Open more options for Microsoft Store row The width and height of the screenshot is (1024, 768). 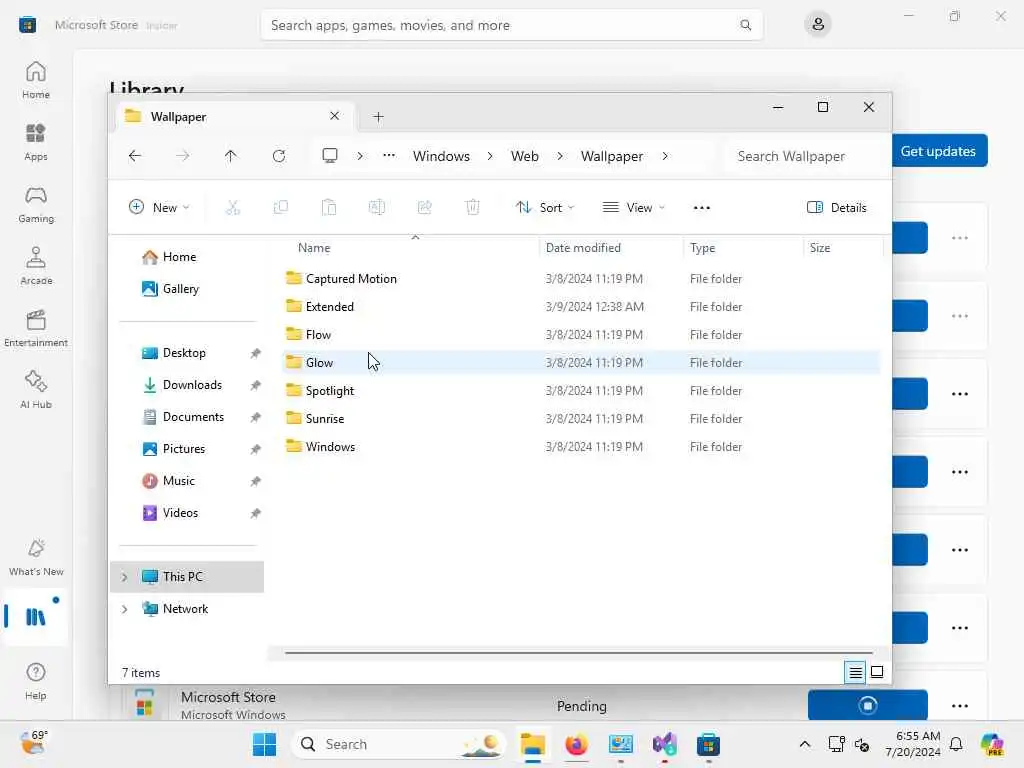click(960, 705)
